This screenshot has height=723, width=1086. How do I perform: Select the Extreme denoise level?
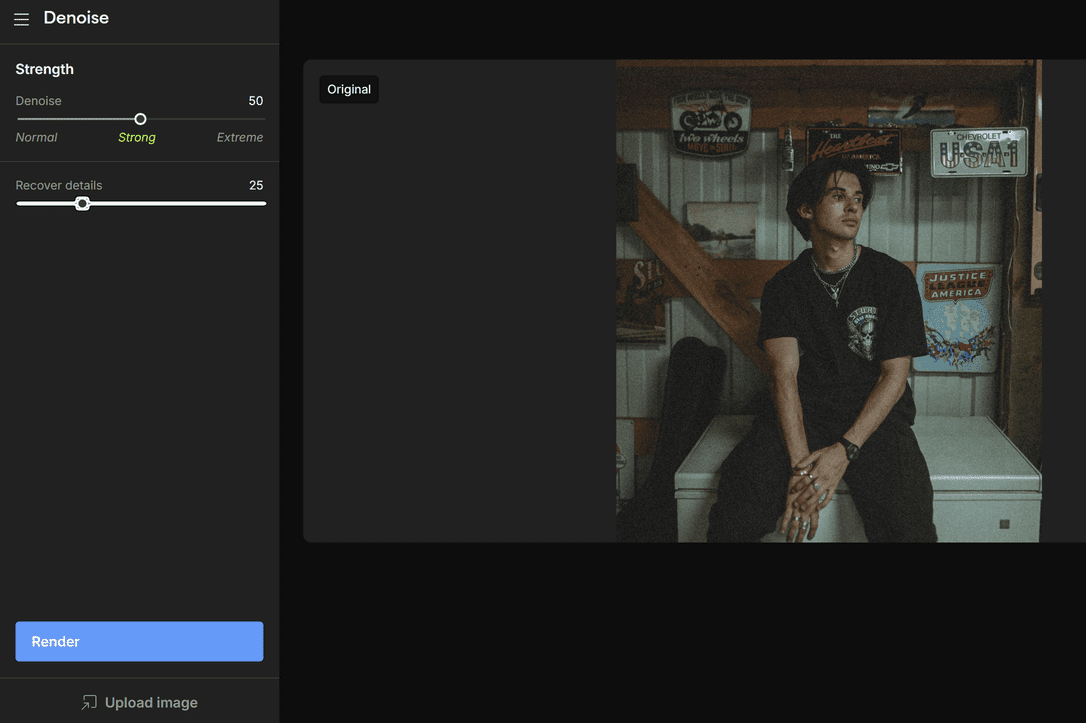[240, 138]
